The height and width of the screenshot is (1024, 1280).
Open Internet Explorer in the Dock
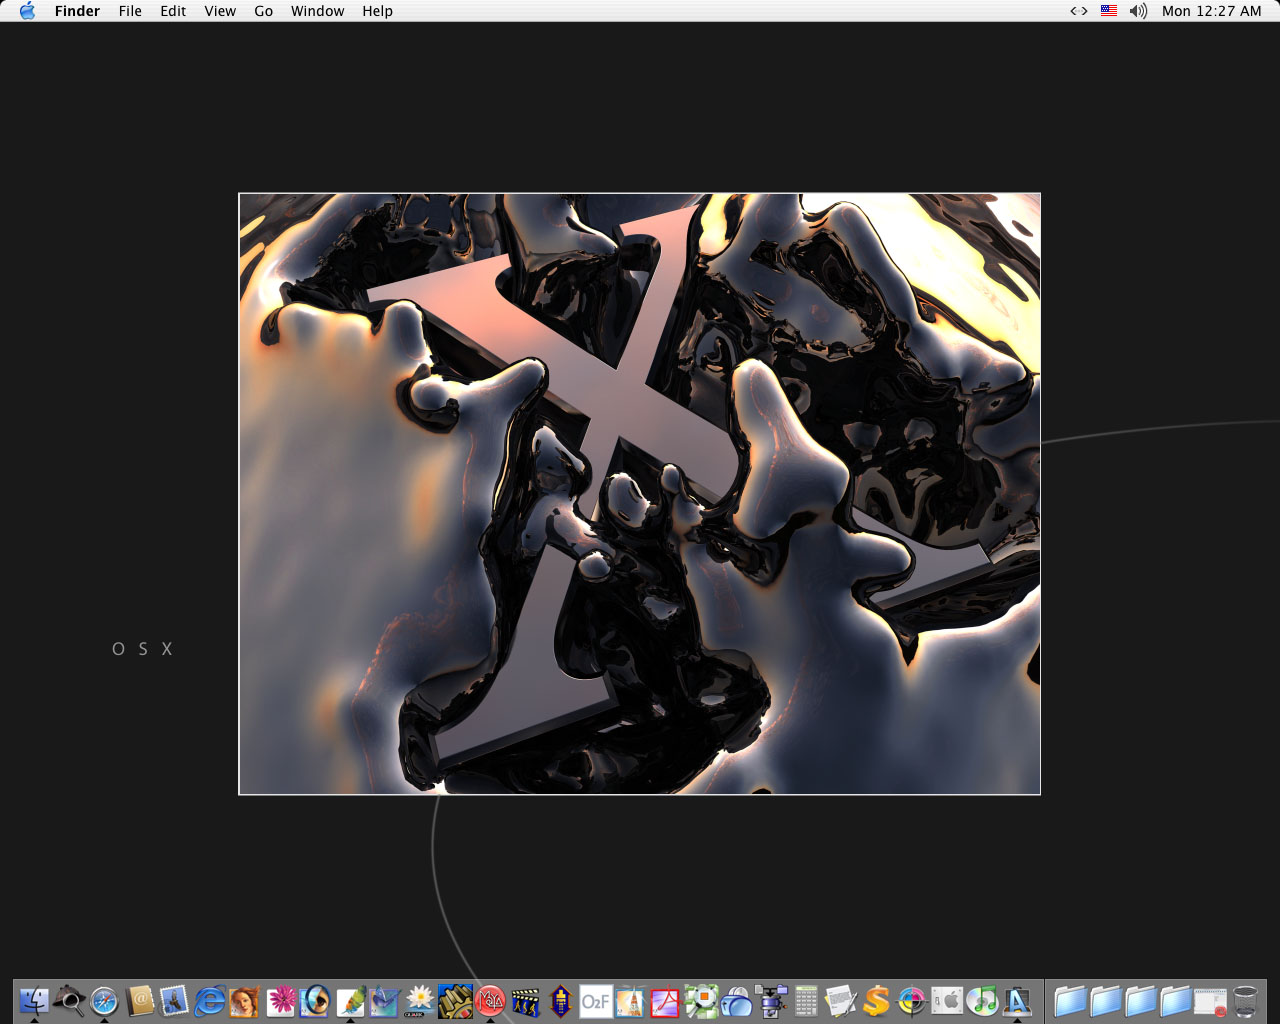pos(209,1000)
